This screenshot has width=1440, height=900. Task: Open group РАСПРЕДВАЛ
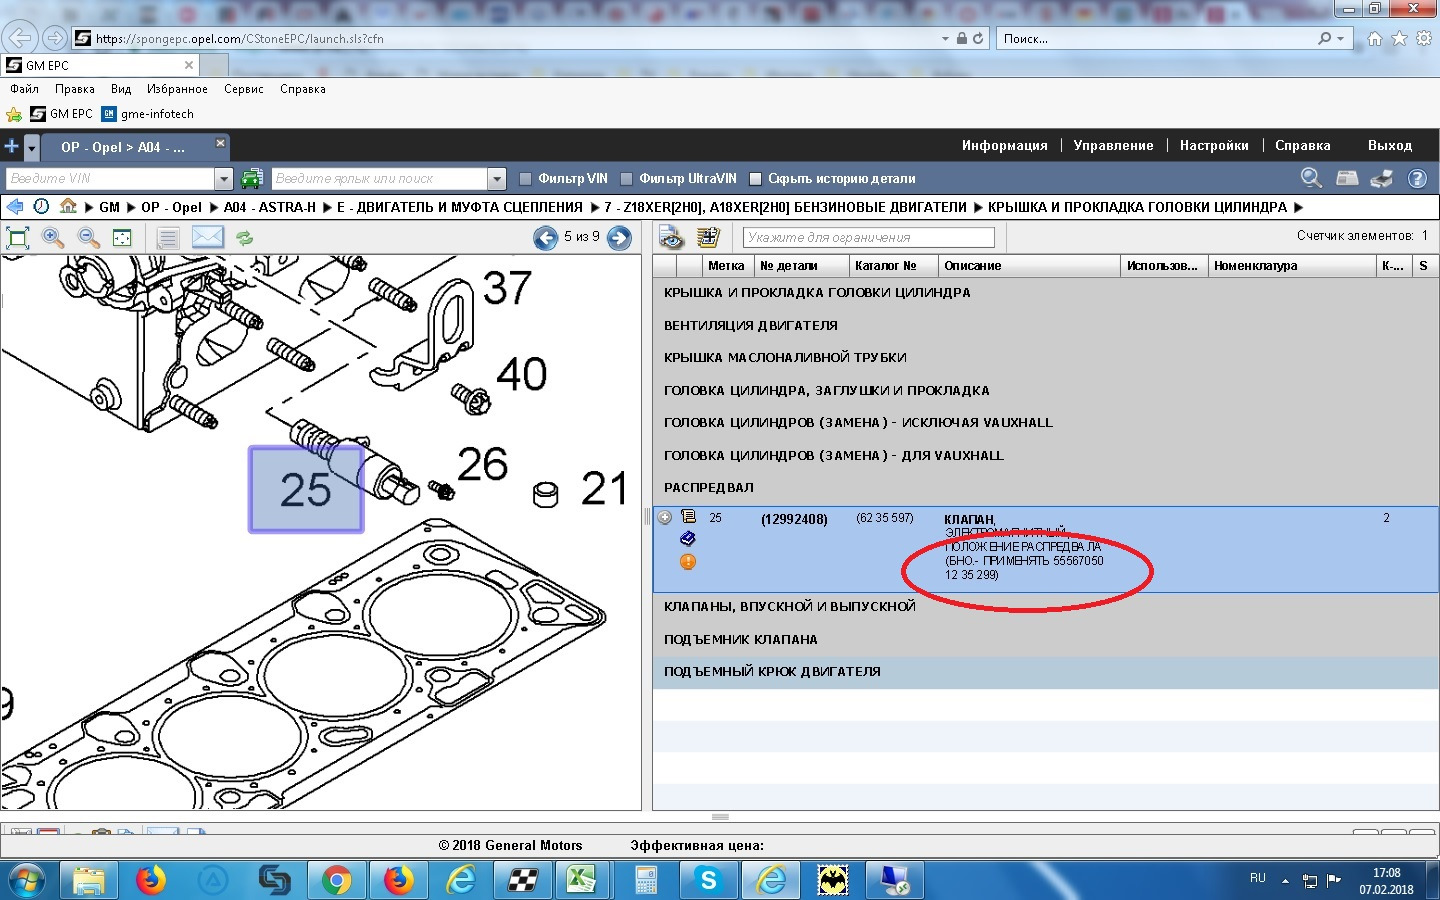(x=709, y=487)
